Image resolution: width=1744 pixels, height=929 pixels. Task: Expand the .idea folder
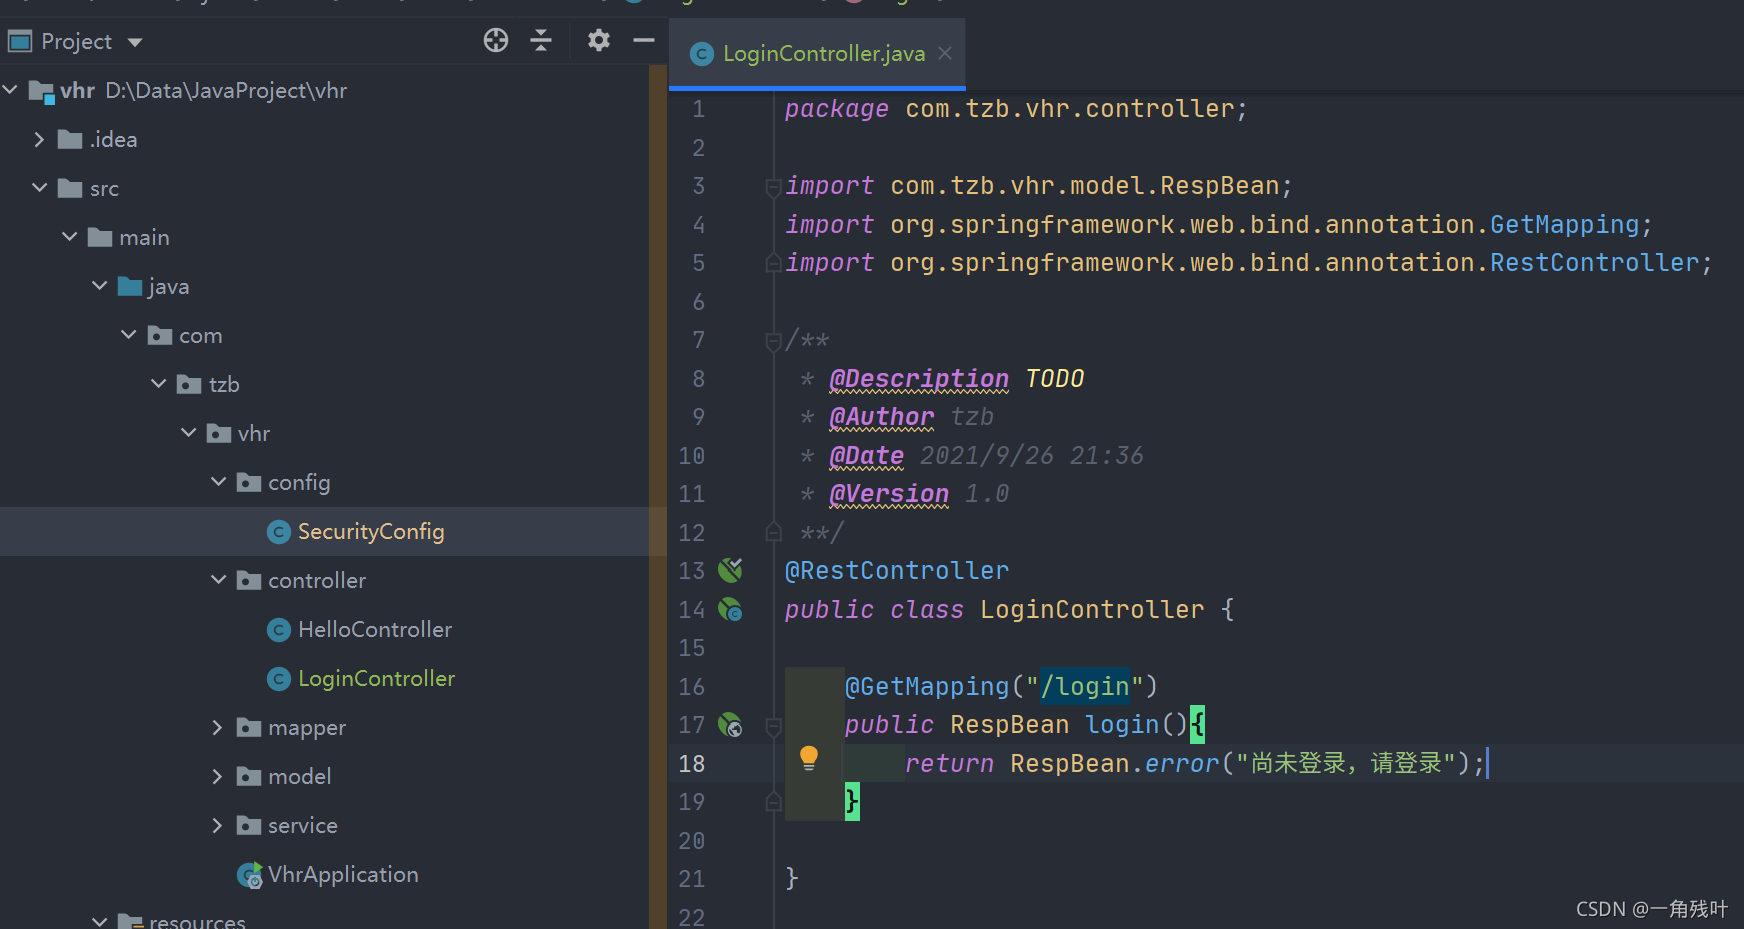[x=39, y=139]
